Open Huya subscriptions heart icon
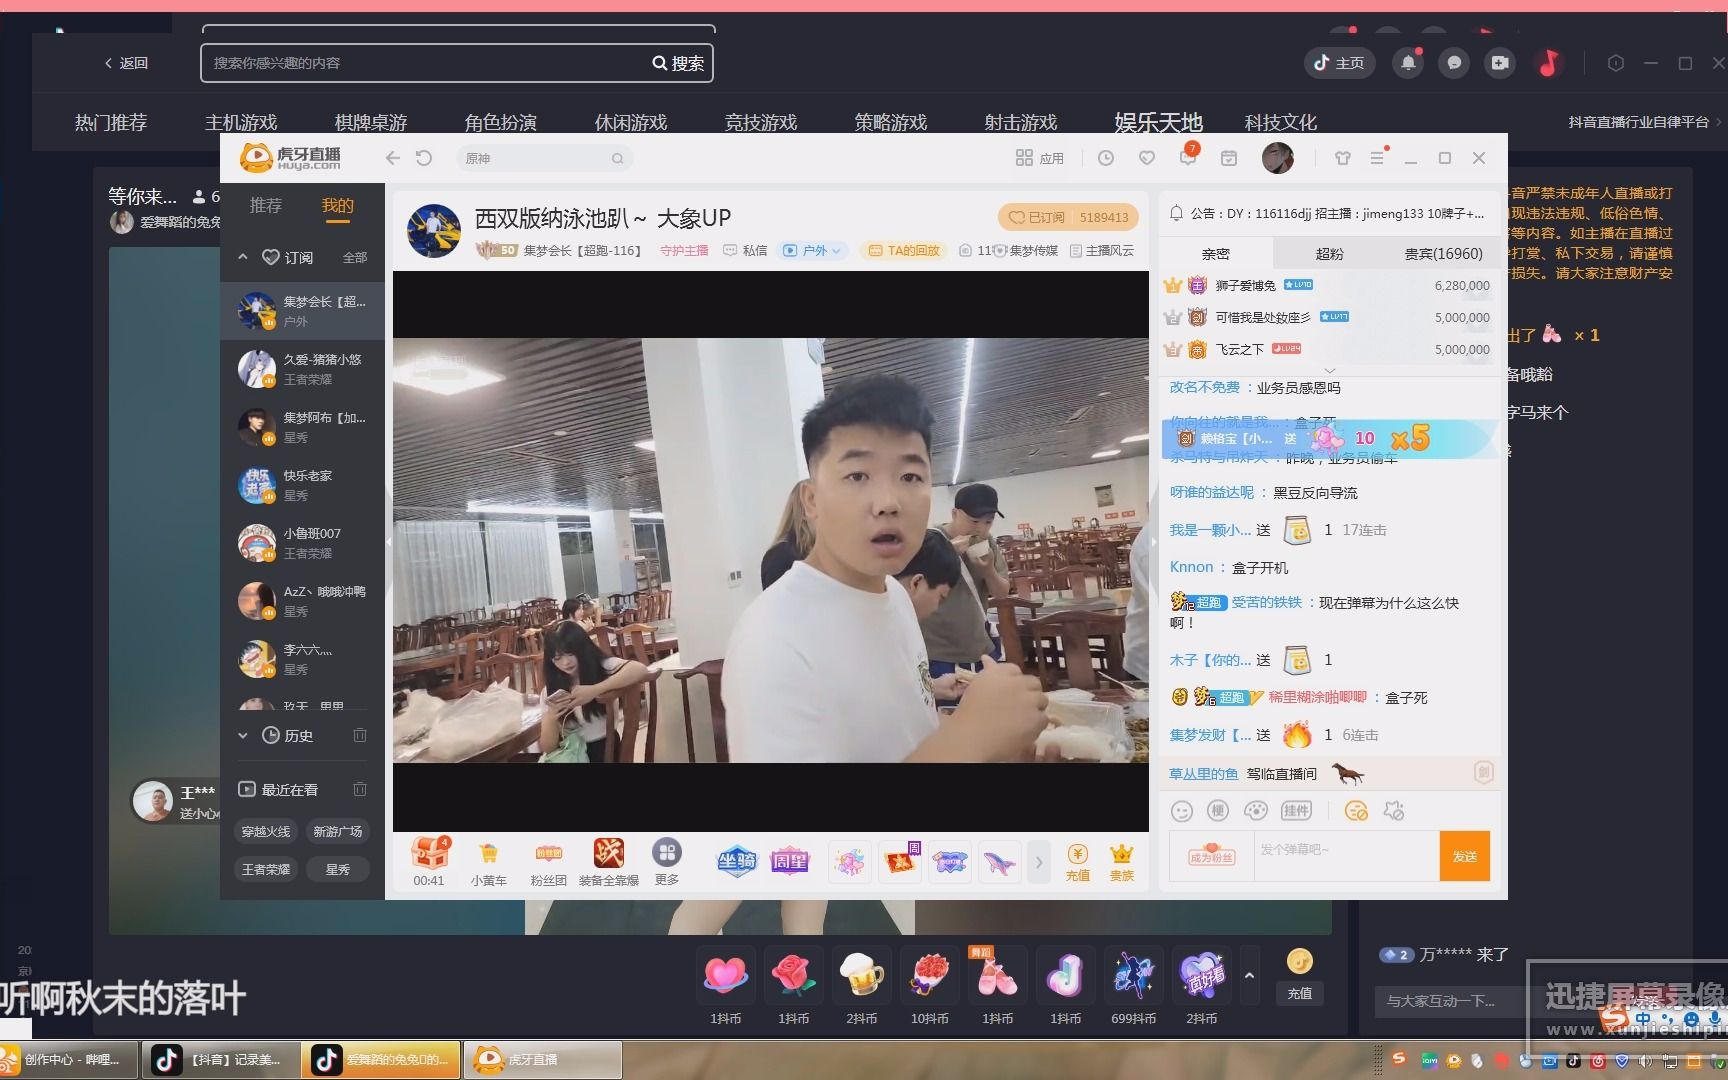This screenshot has height=1080, width=1728. click(x=1147, y=158)
